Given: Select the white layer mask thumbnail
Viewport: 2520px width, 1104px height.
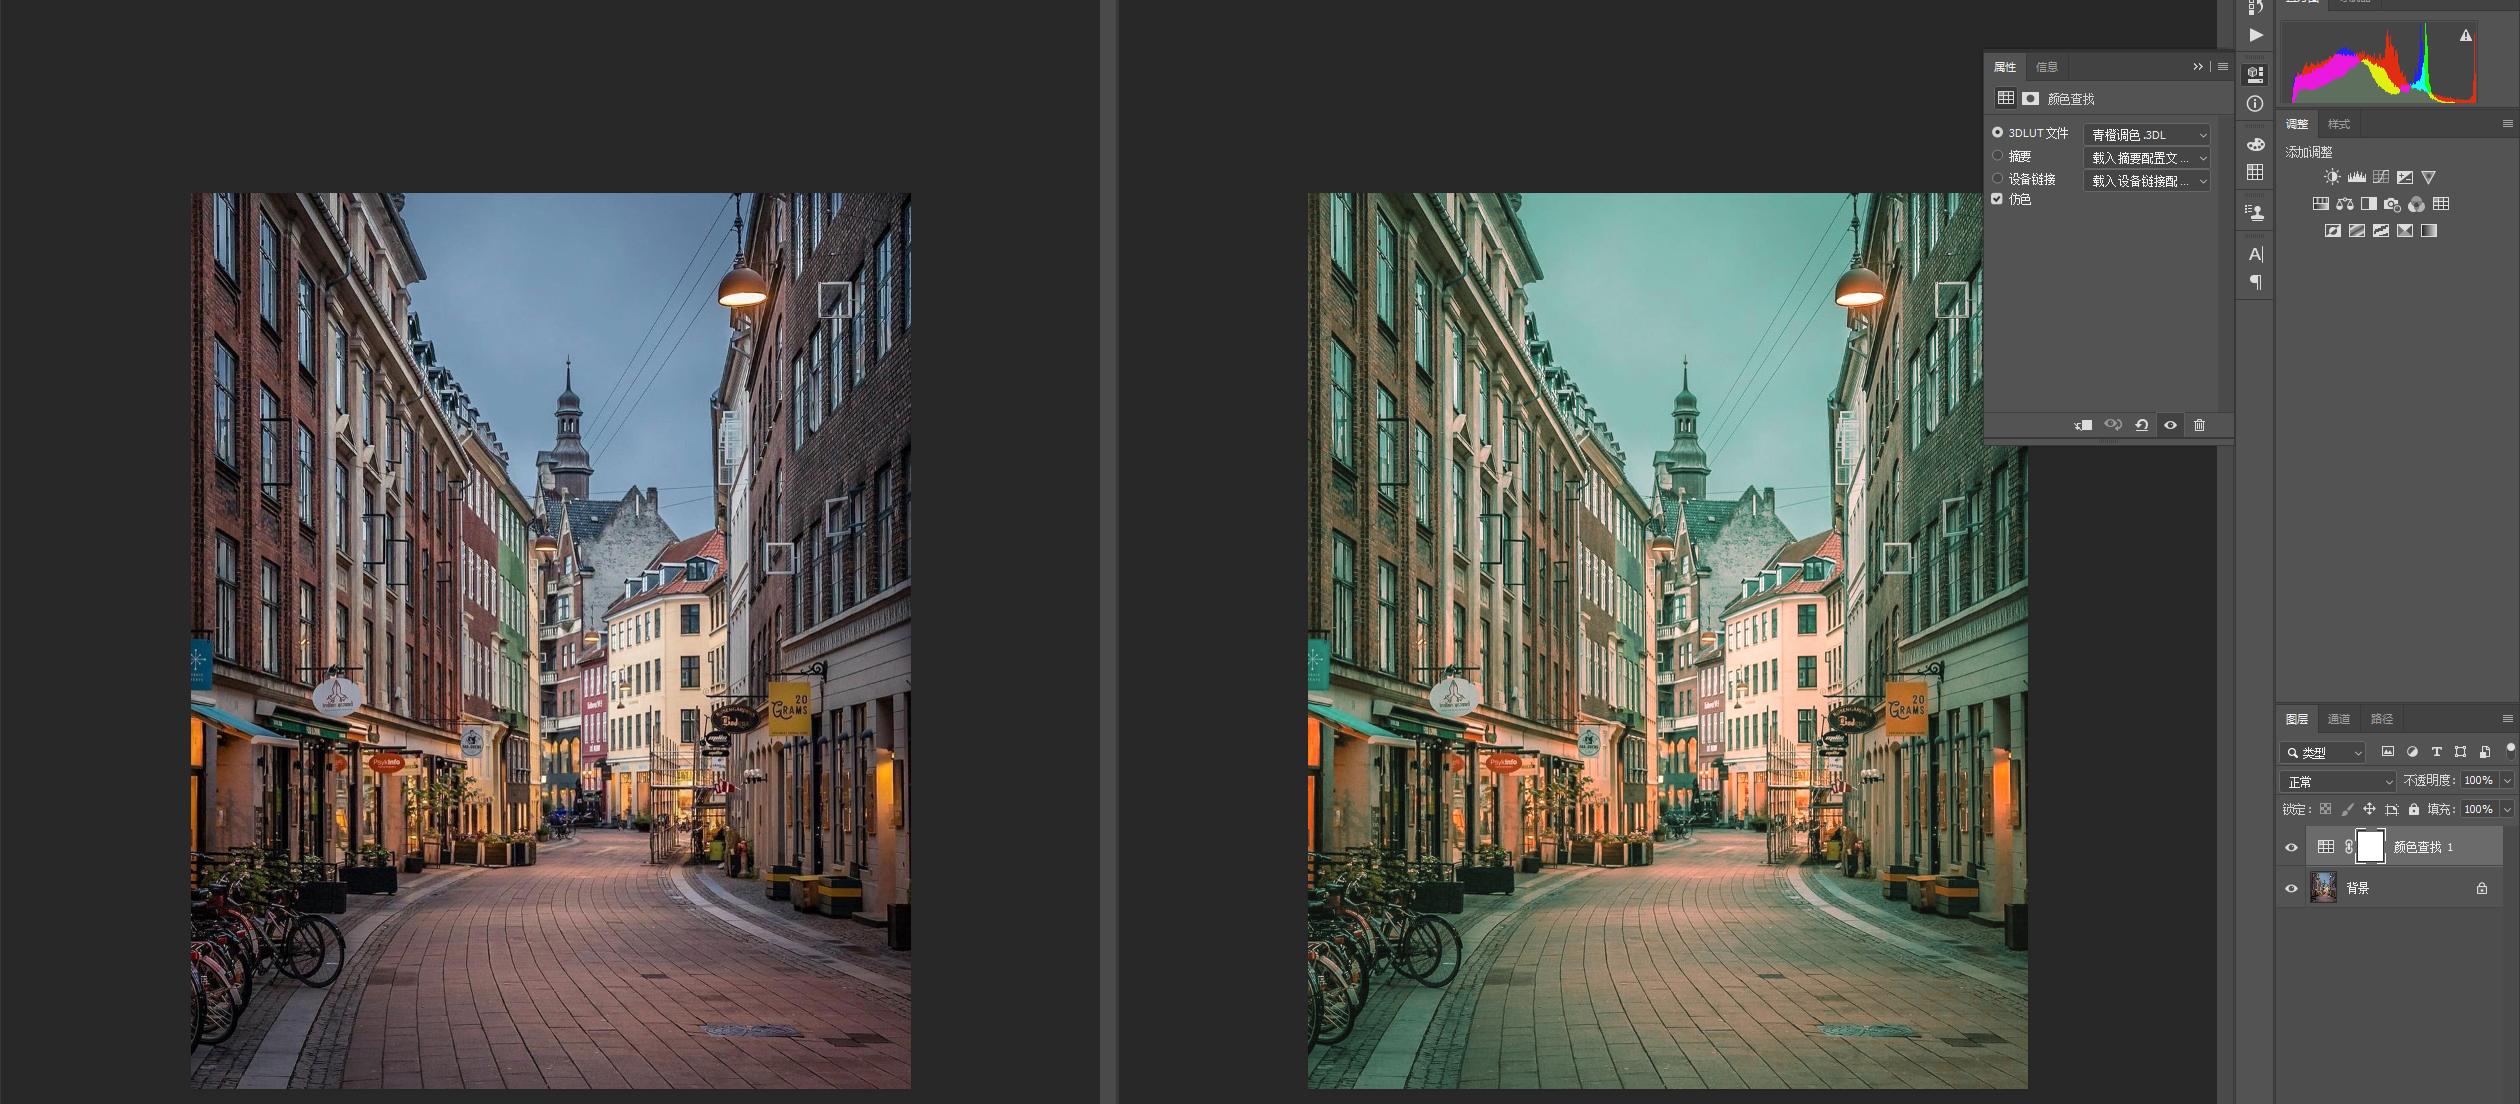Looking at the screenshot, I should pos(2369,847).
